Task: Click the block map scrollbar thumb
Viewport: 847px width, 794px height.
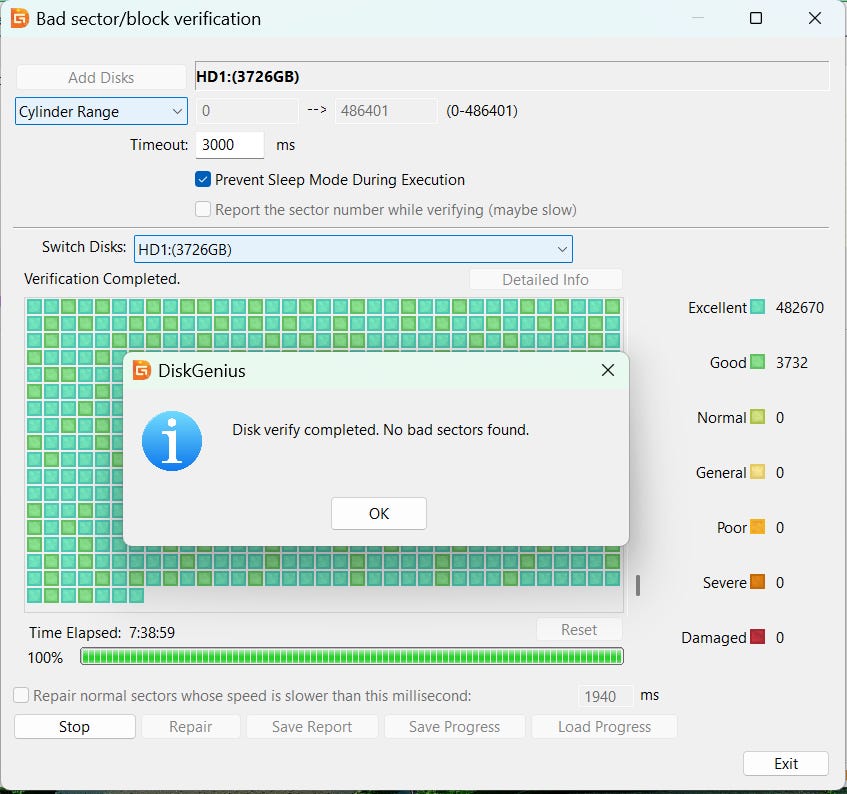Action: [x=638, y=585]
